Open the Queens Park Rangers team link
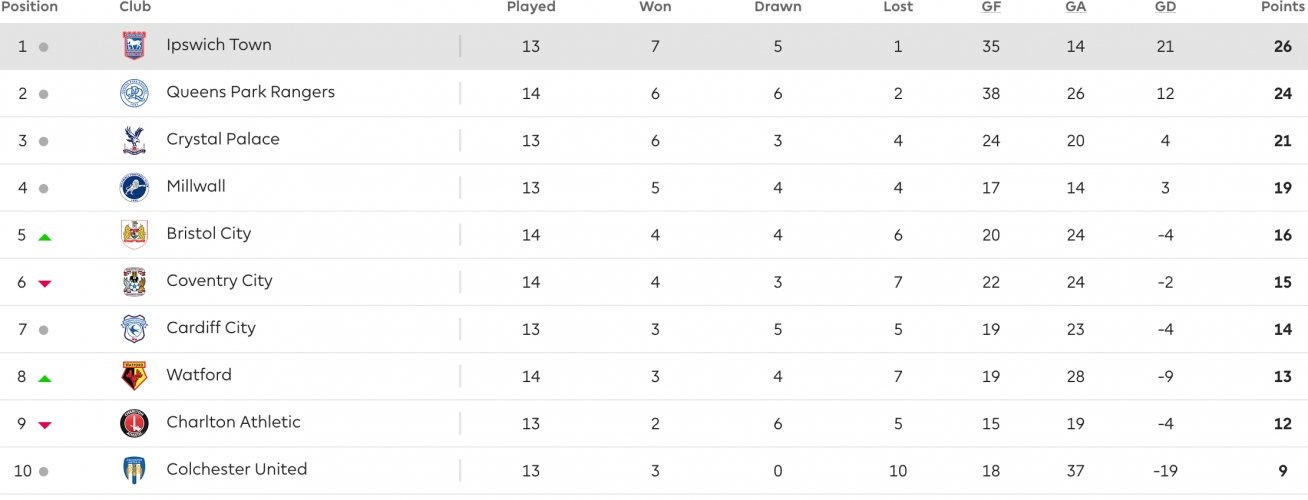 (x=251, y=92)
